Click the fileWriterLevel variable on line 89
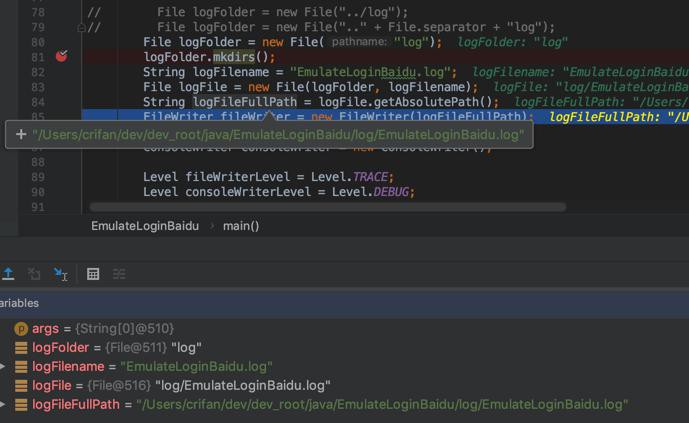 238,177
